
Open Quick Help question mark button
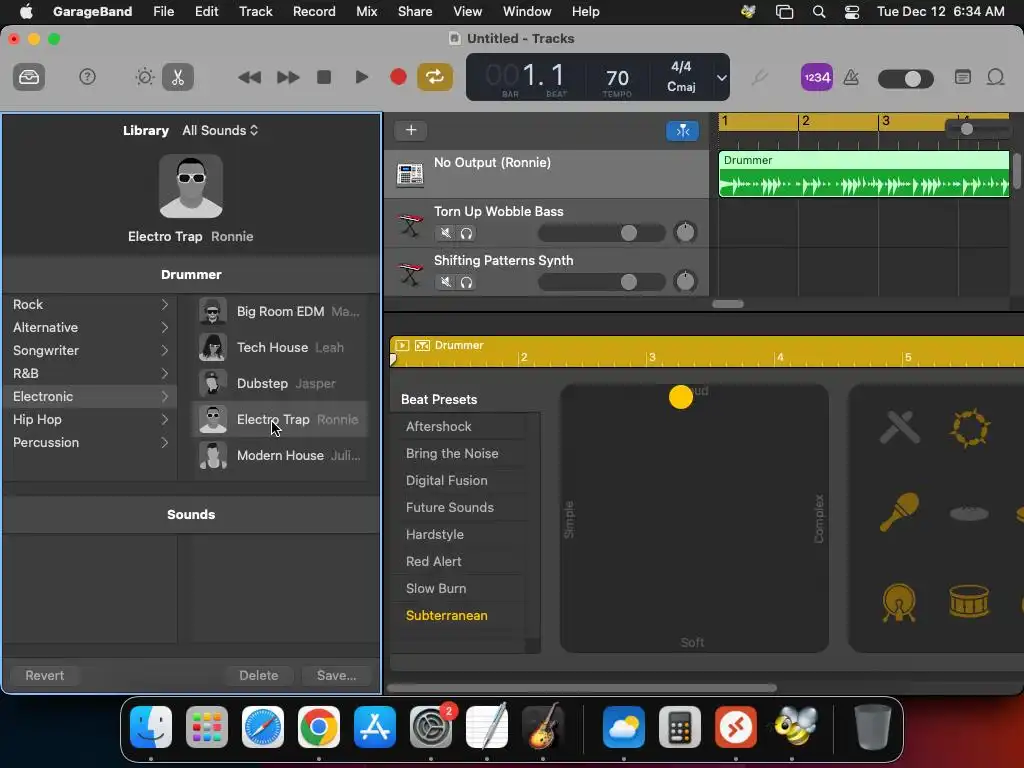point(87,77)
